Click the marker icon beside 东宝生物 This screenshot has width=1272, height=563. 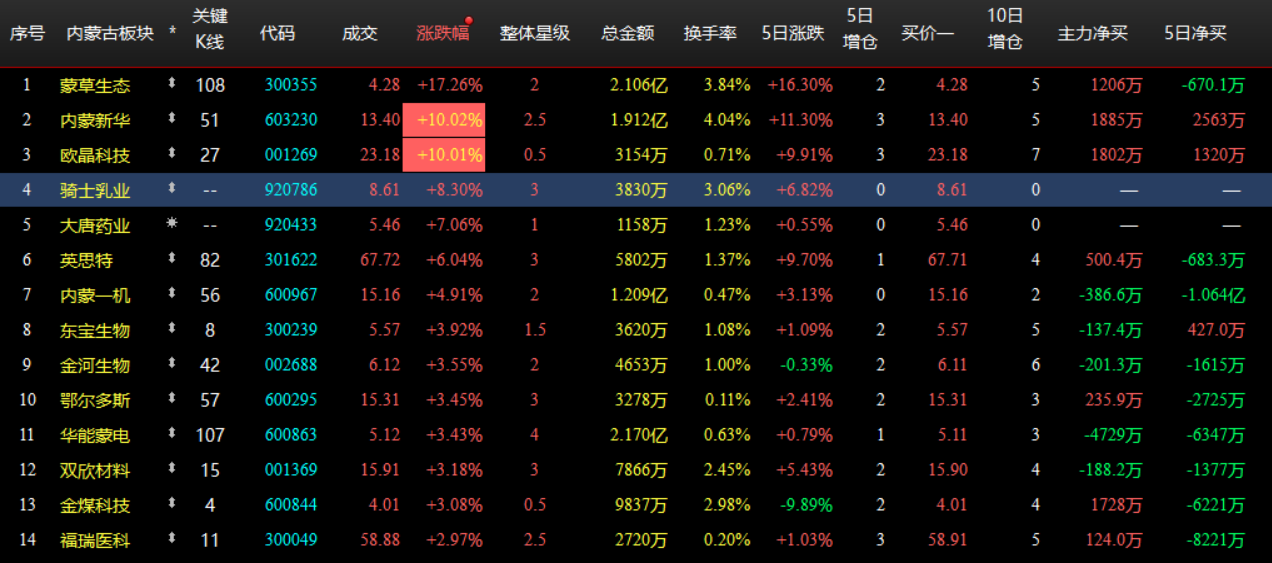coord(172,329)
